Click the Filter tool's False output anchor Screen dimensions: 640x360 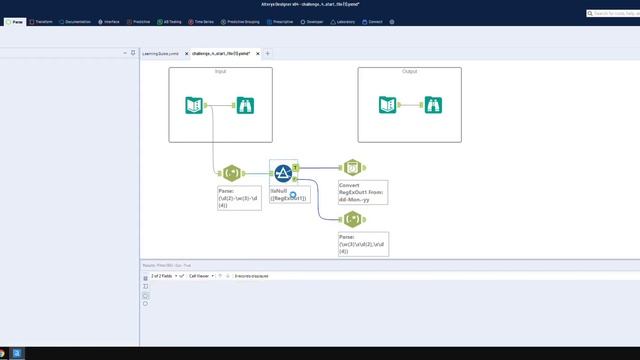tap(295, 179)
